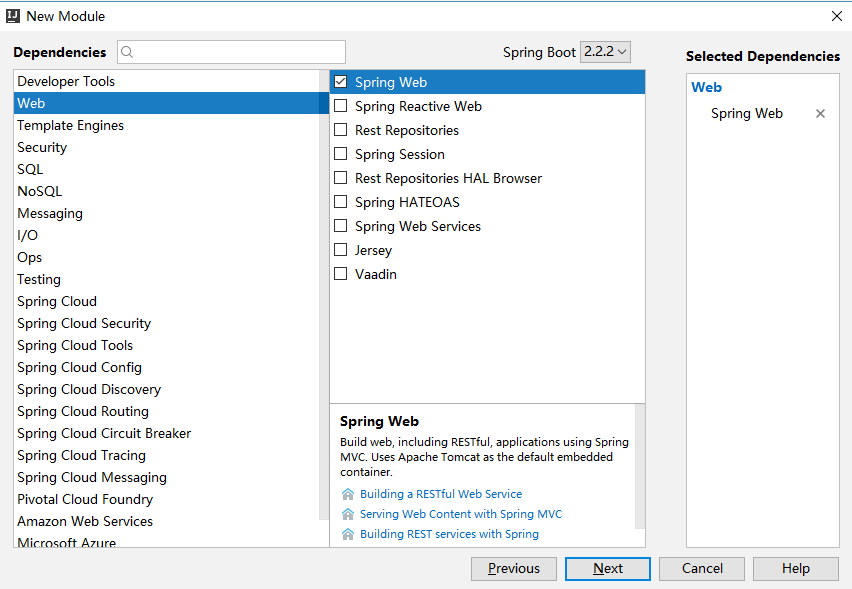The width and height of the screenshot is (852, 589).
Task: Click the home icon beside Building a RESTful Web Service
Action: (x=348, y=494)
